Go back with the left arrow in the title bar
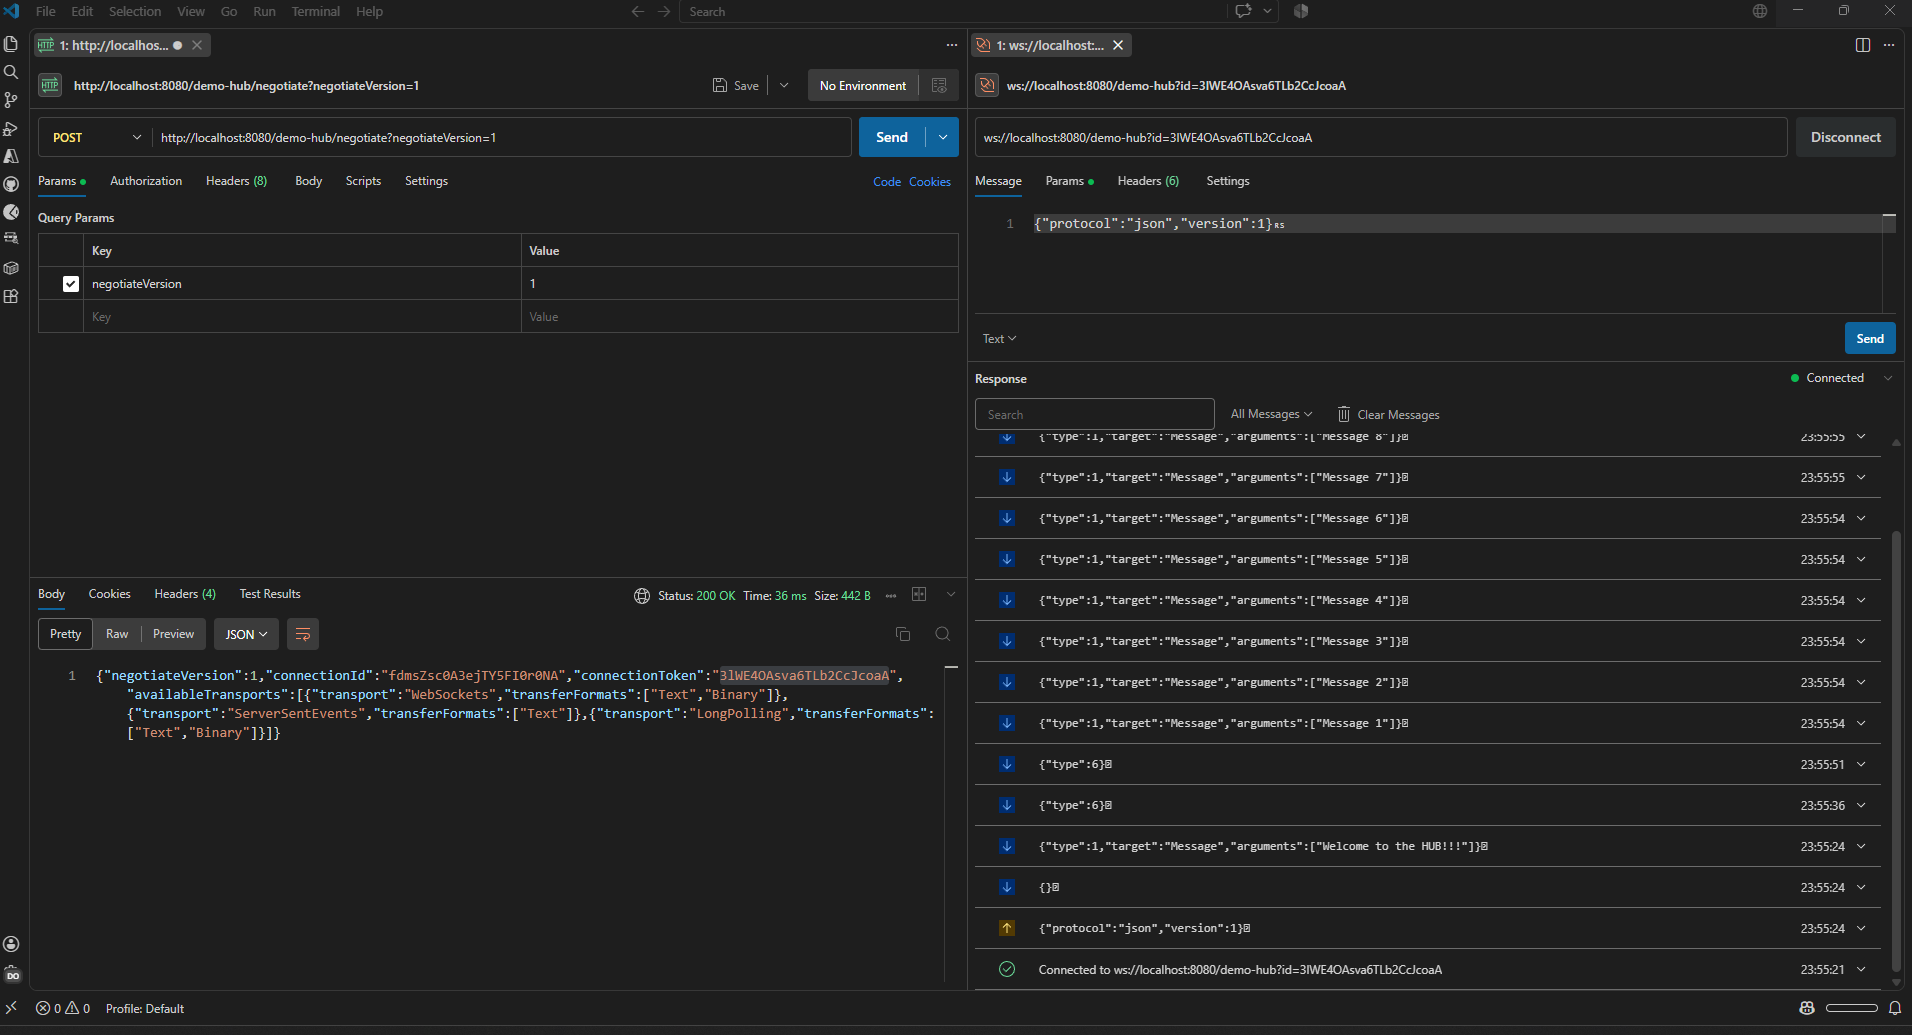The width and height of the screenshot is (1912, 1035). 637,11
